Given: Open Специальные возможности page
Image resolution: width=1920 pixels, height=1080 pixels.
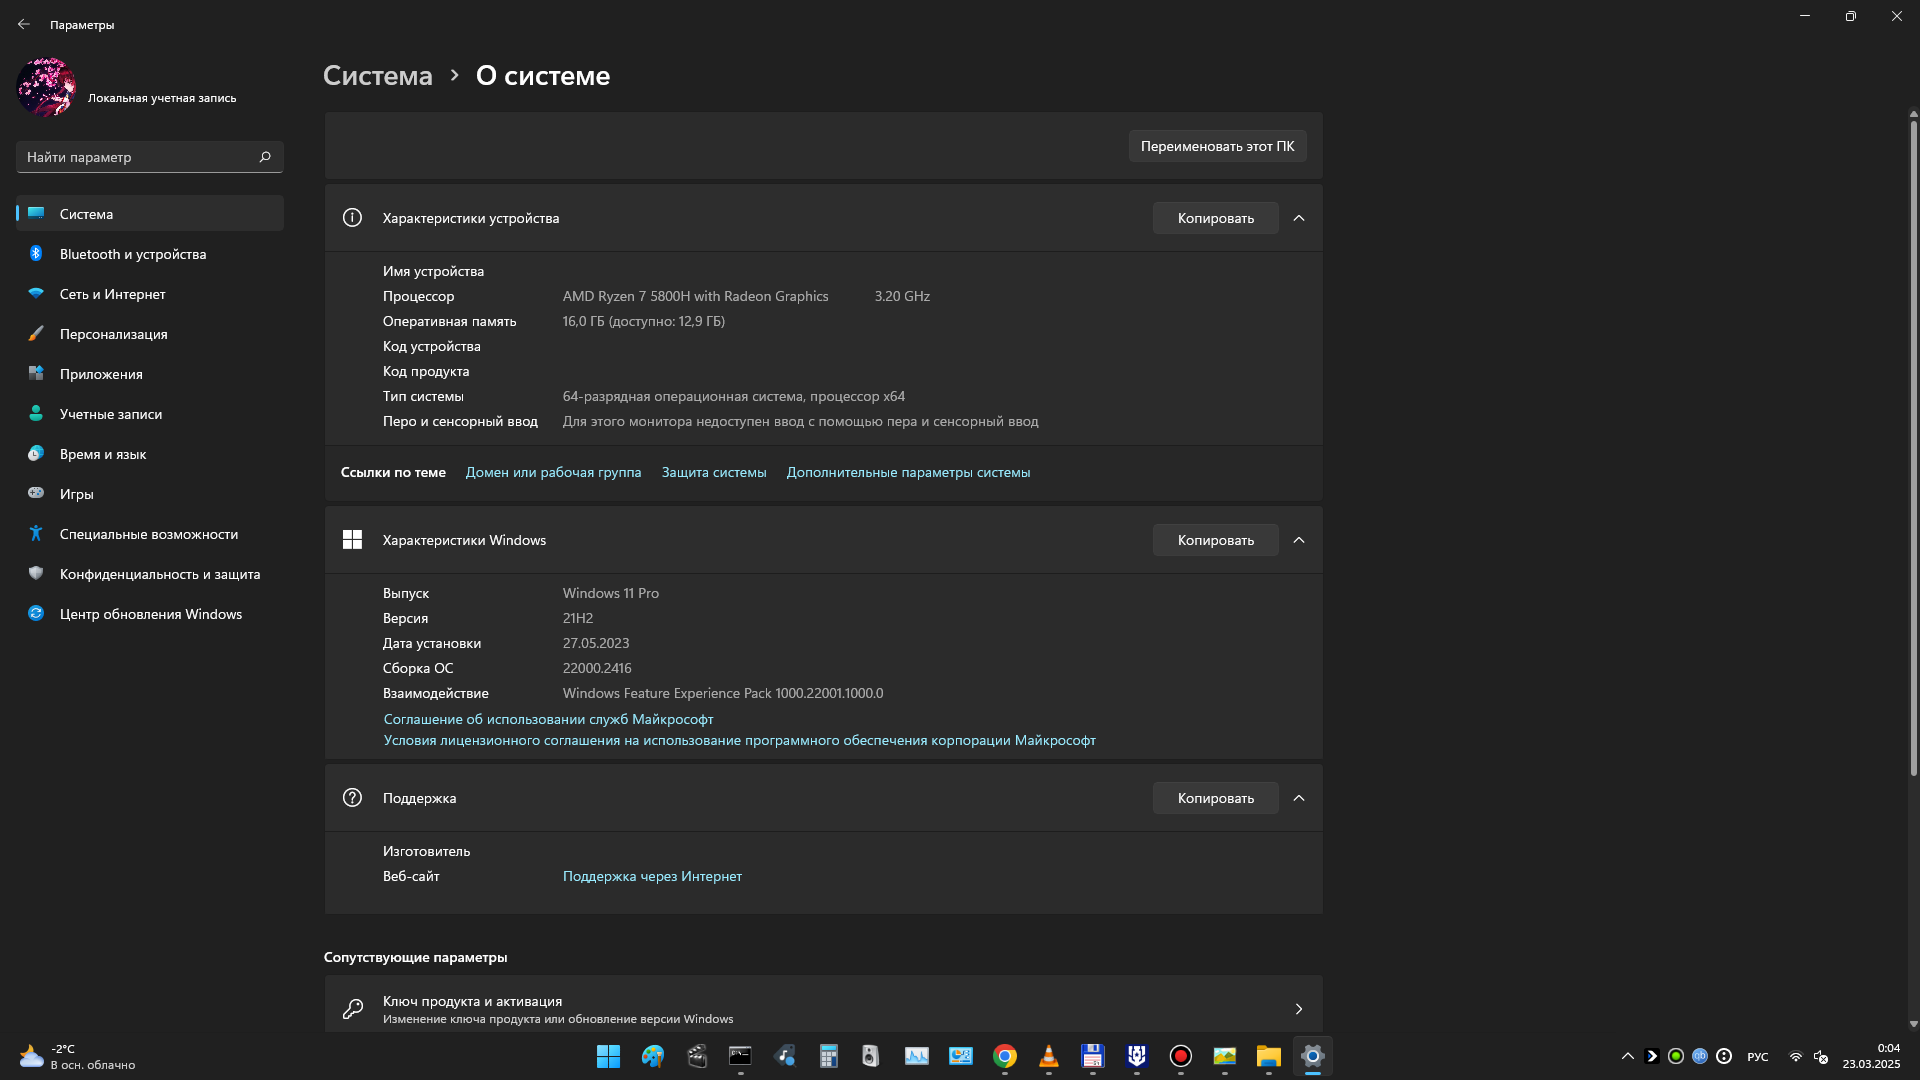Looking at the screenshot, I should click(x=150, y=534).
